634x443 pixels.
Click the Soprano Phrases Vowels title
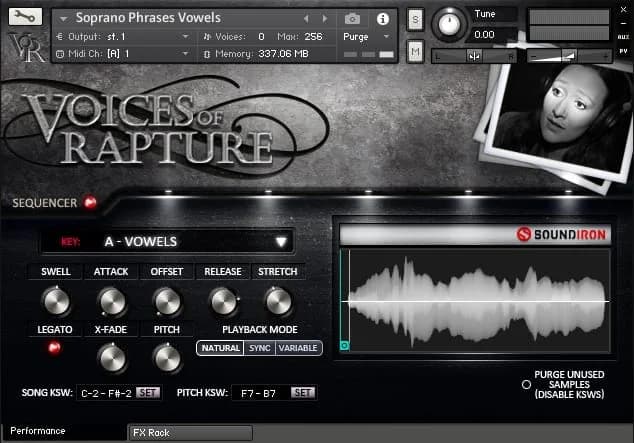(148, 18)
